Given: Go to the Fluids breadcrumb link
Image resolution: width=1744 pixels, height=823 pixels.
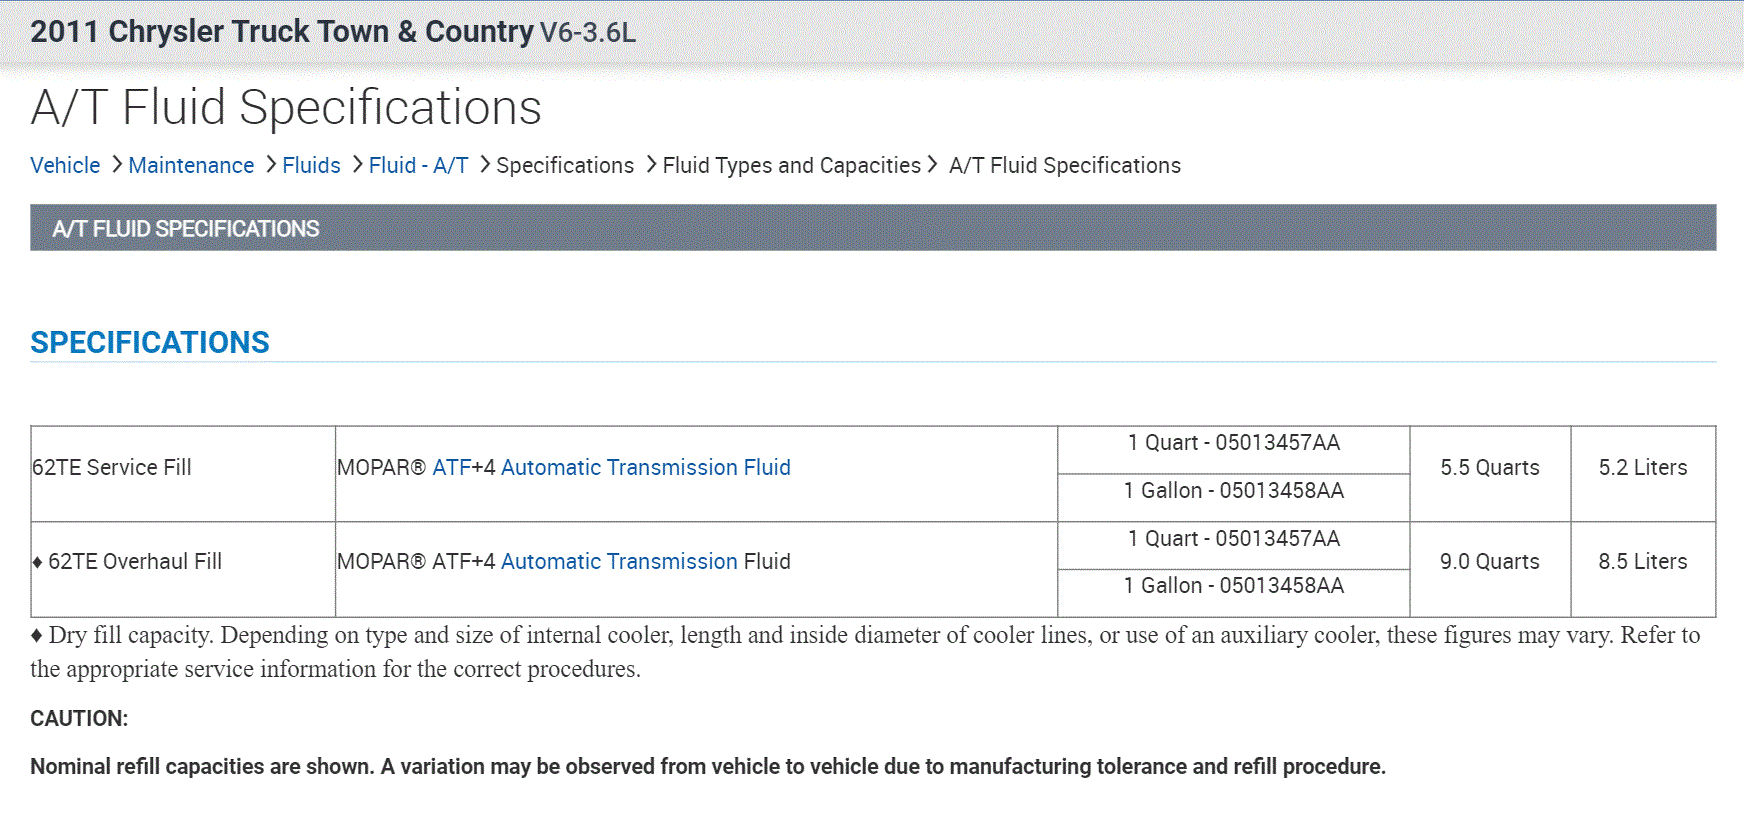Looking at the screenshot, I should 311,165.
